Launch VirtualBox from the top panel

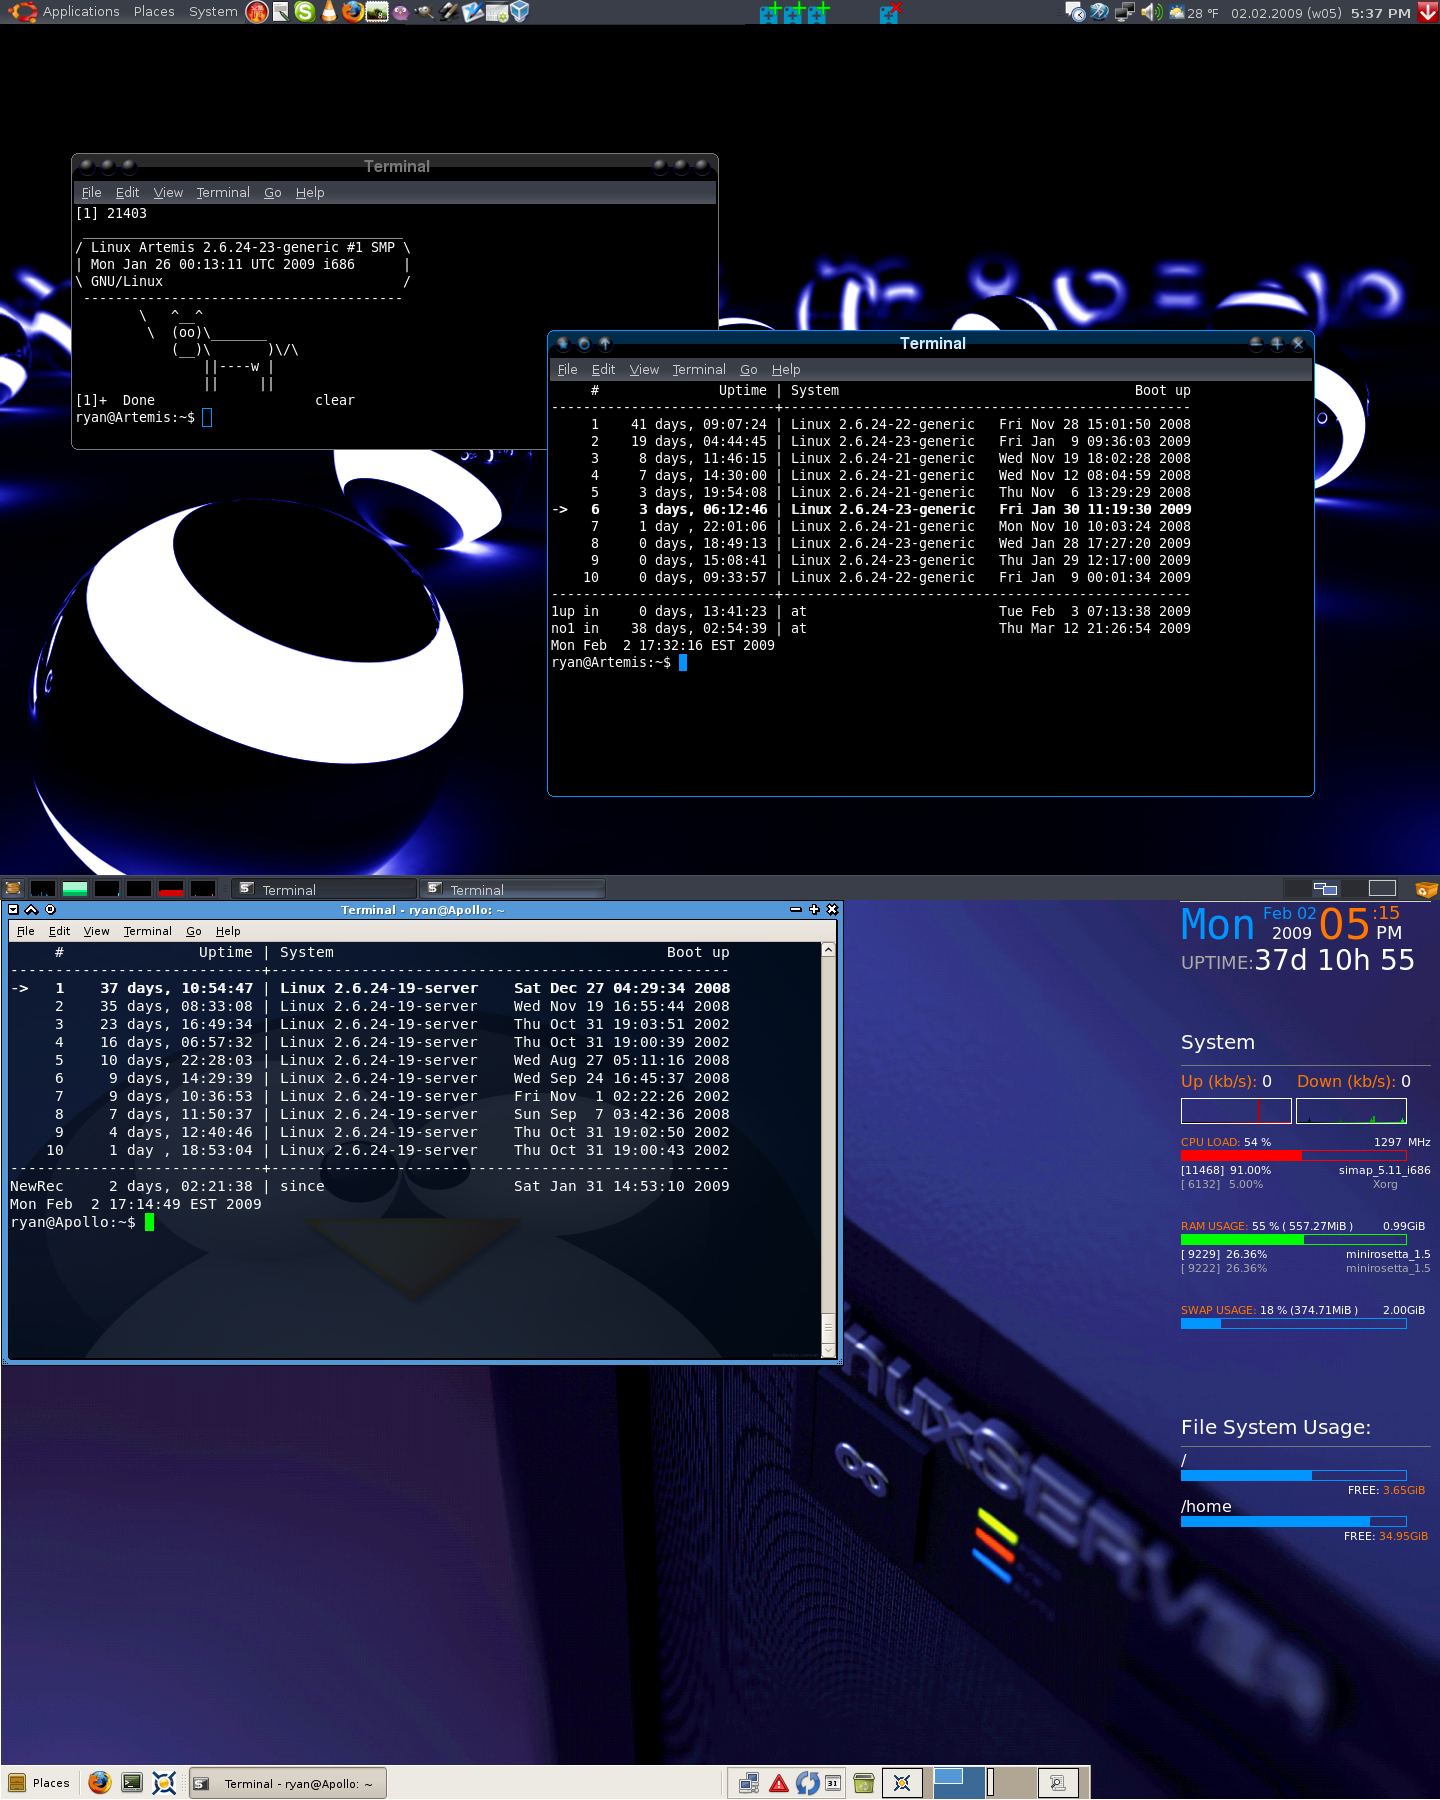[x=520, y=12]
